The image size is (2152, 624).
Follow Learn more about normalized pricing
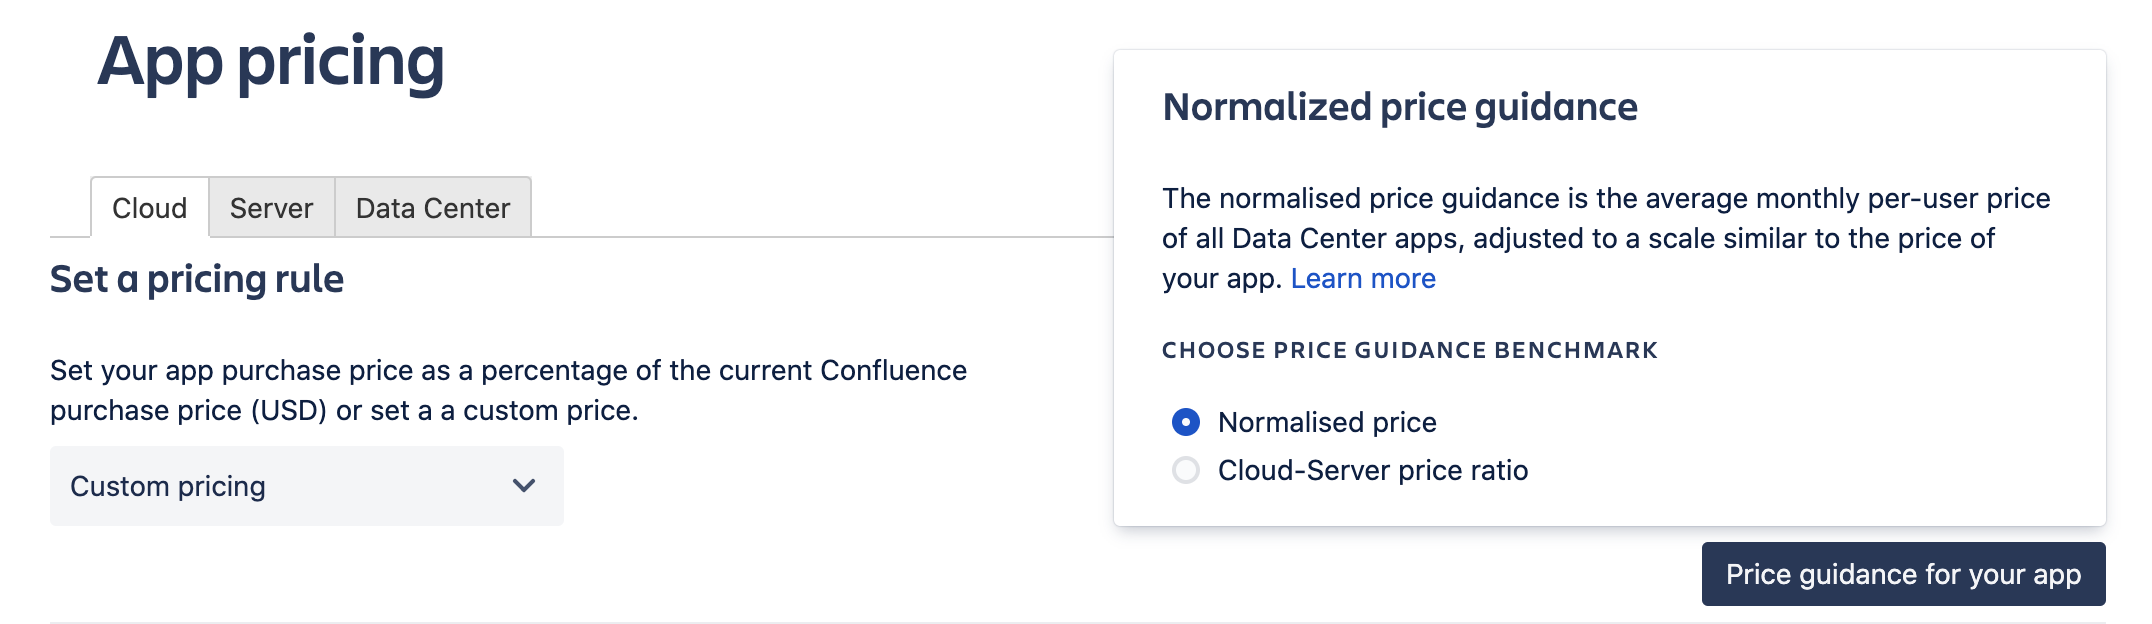tap(1364, 278)
